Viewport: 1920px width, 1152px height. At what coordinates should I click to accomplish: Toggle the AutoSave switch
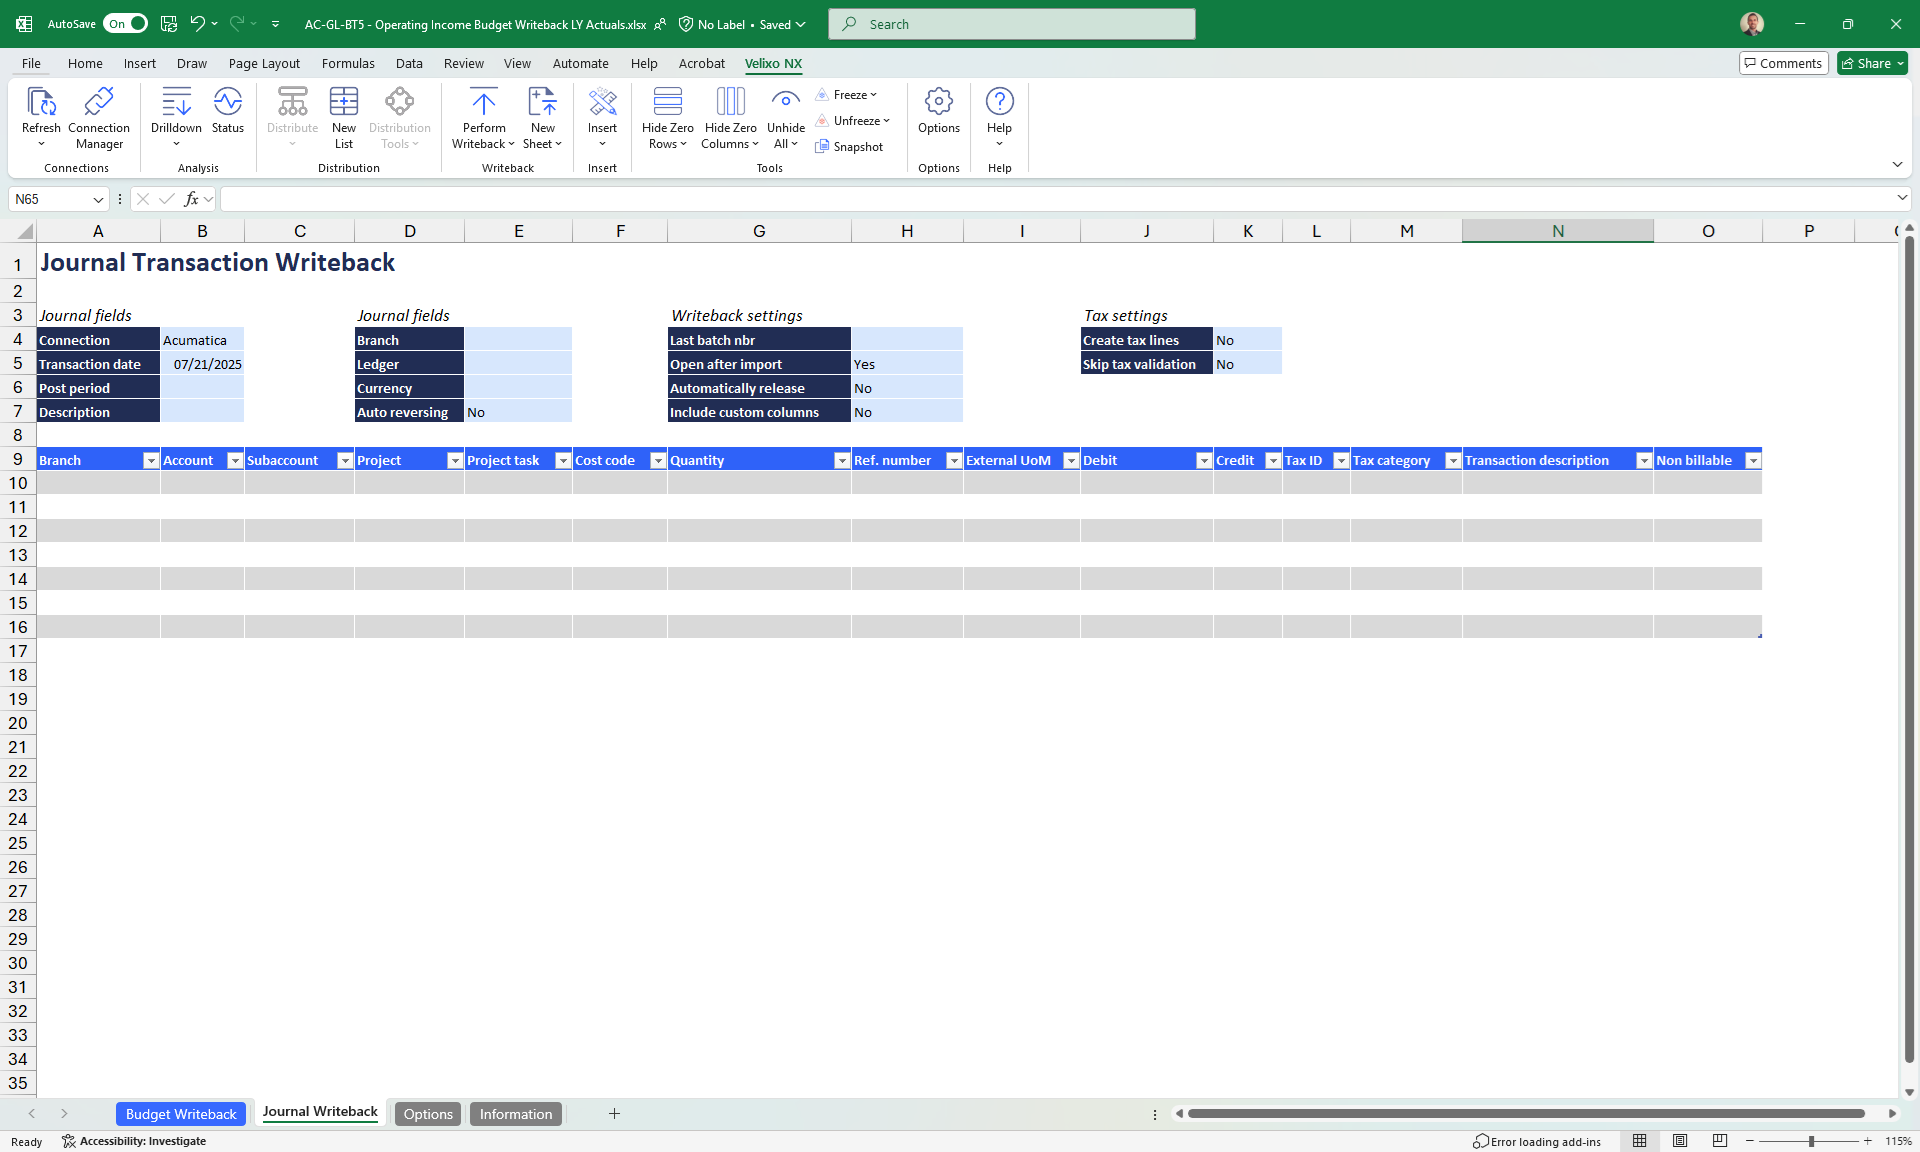coord(127,24)
